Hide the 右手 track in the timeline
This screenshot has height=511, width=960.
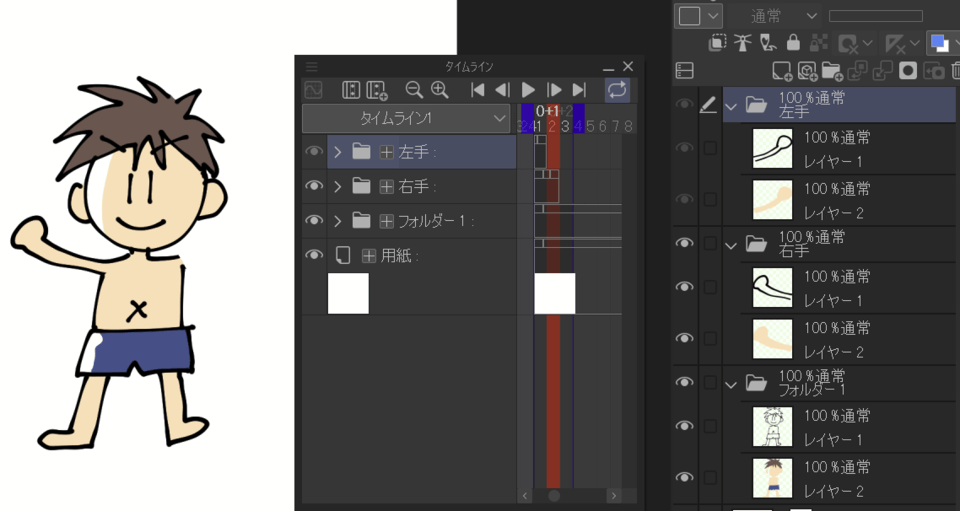coord(314,185)
